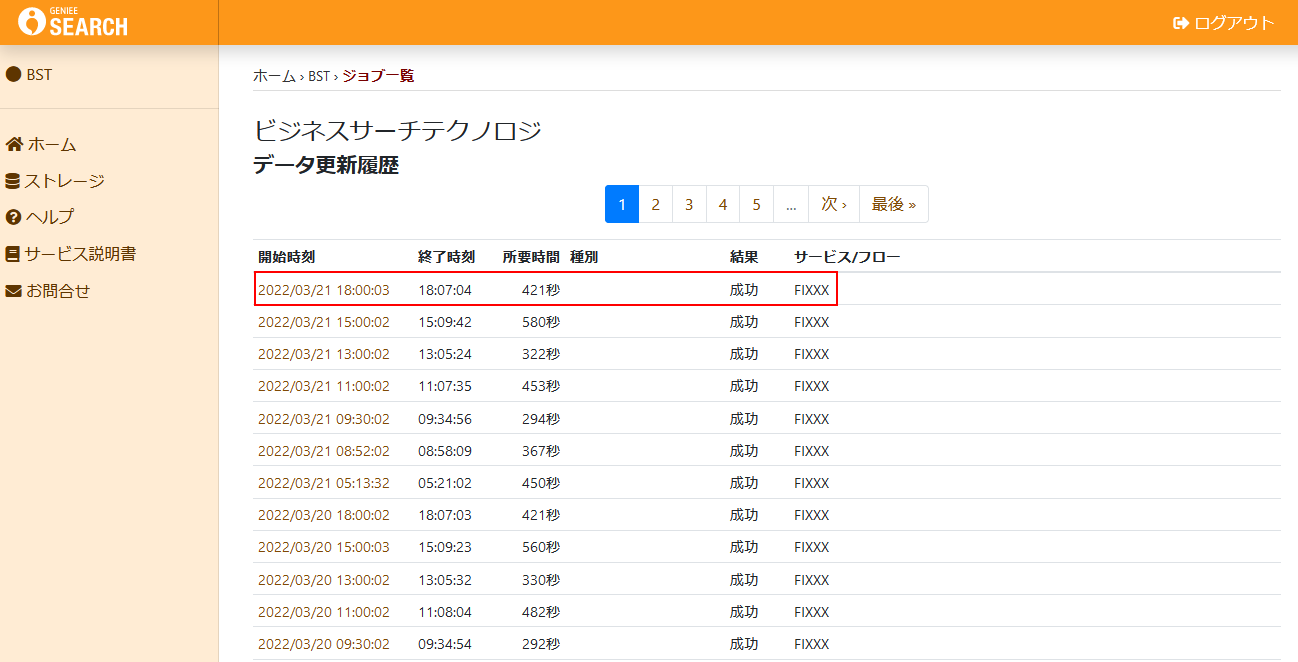Go to pagination page 5
The width and height of the screenshot is (1298, 662).
pyautogui.click(x=756, y=204)
